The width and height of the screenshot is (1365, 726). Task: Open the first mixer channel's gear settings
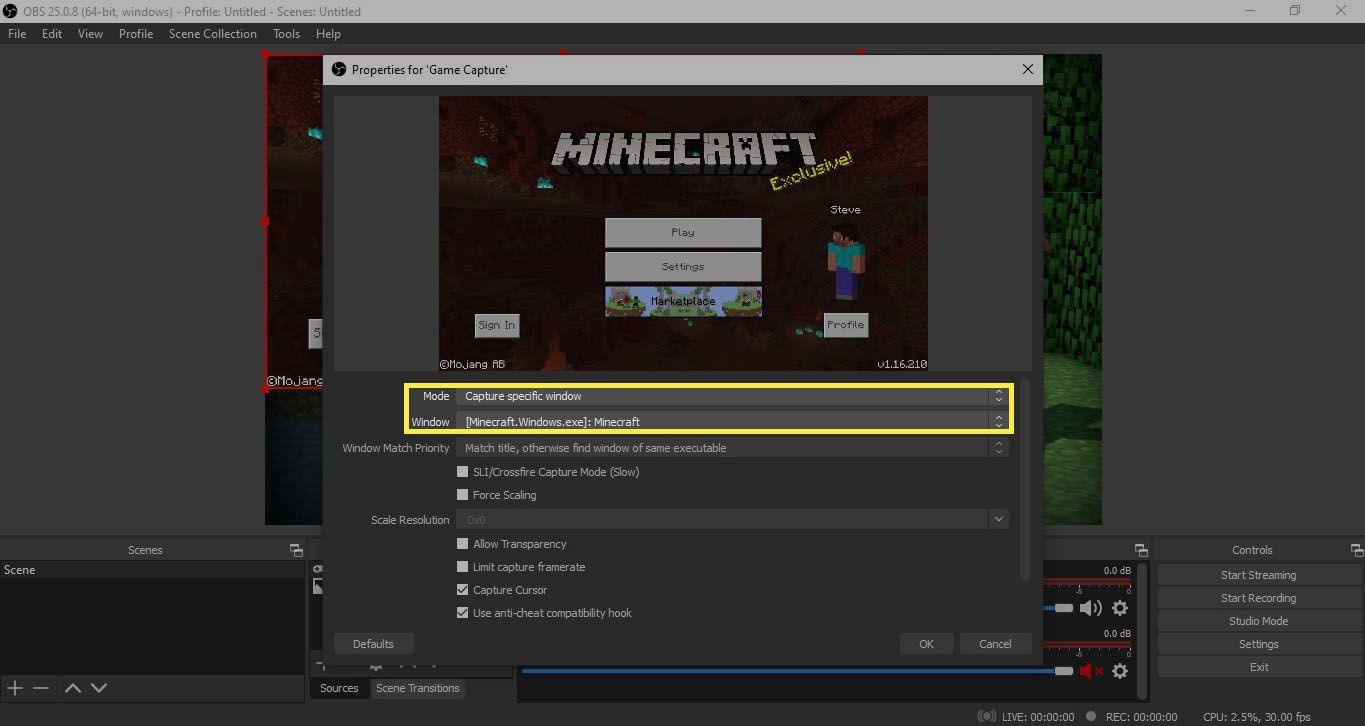1120,608
